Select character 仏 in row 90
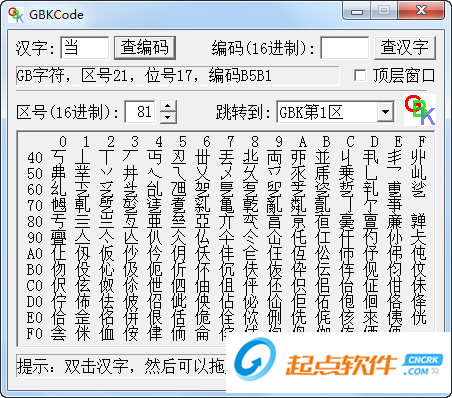The image size is (452, 398). pyautogui.click(x=203, y=237)
